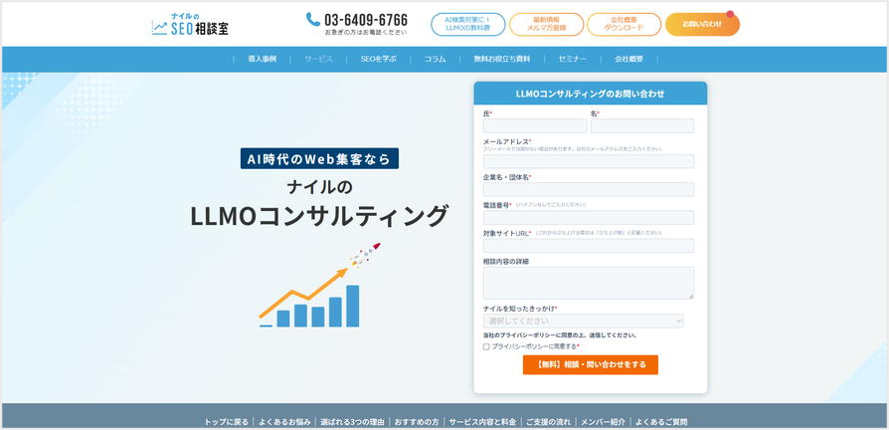Click into the 相談内容の詳細 textarea
The image size is (889, 430).
point(589,283)
